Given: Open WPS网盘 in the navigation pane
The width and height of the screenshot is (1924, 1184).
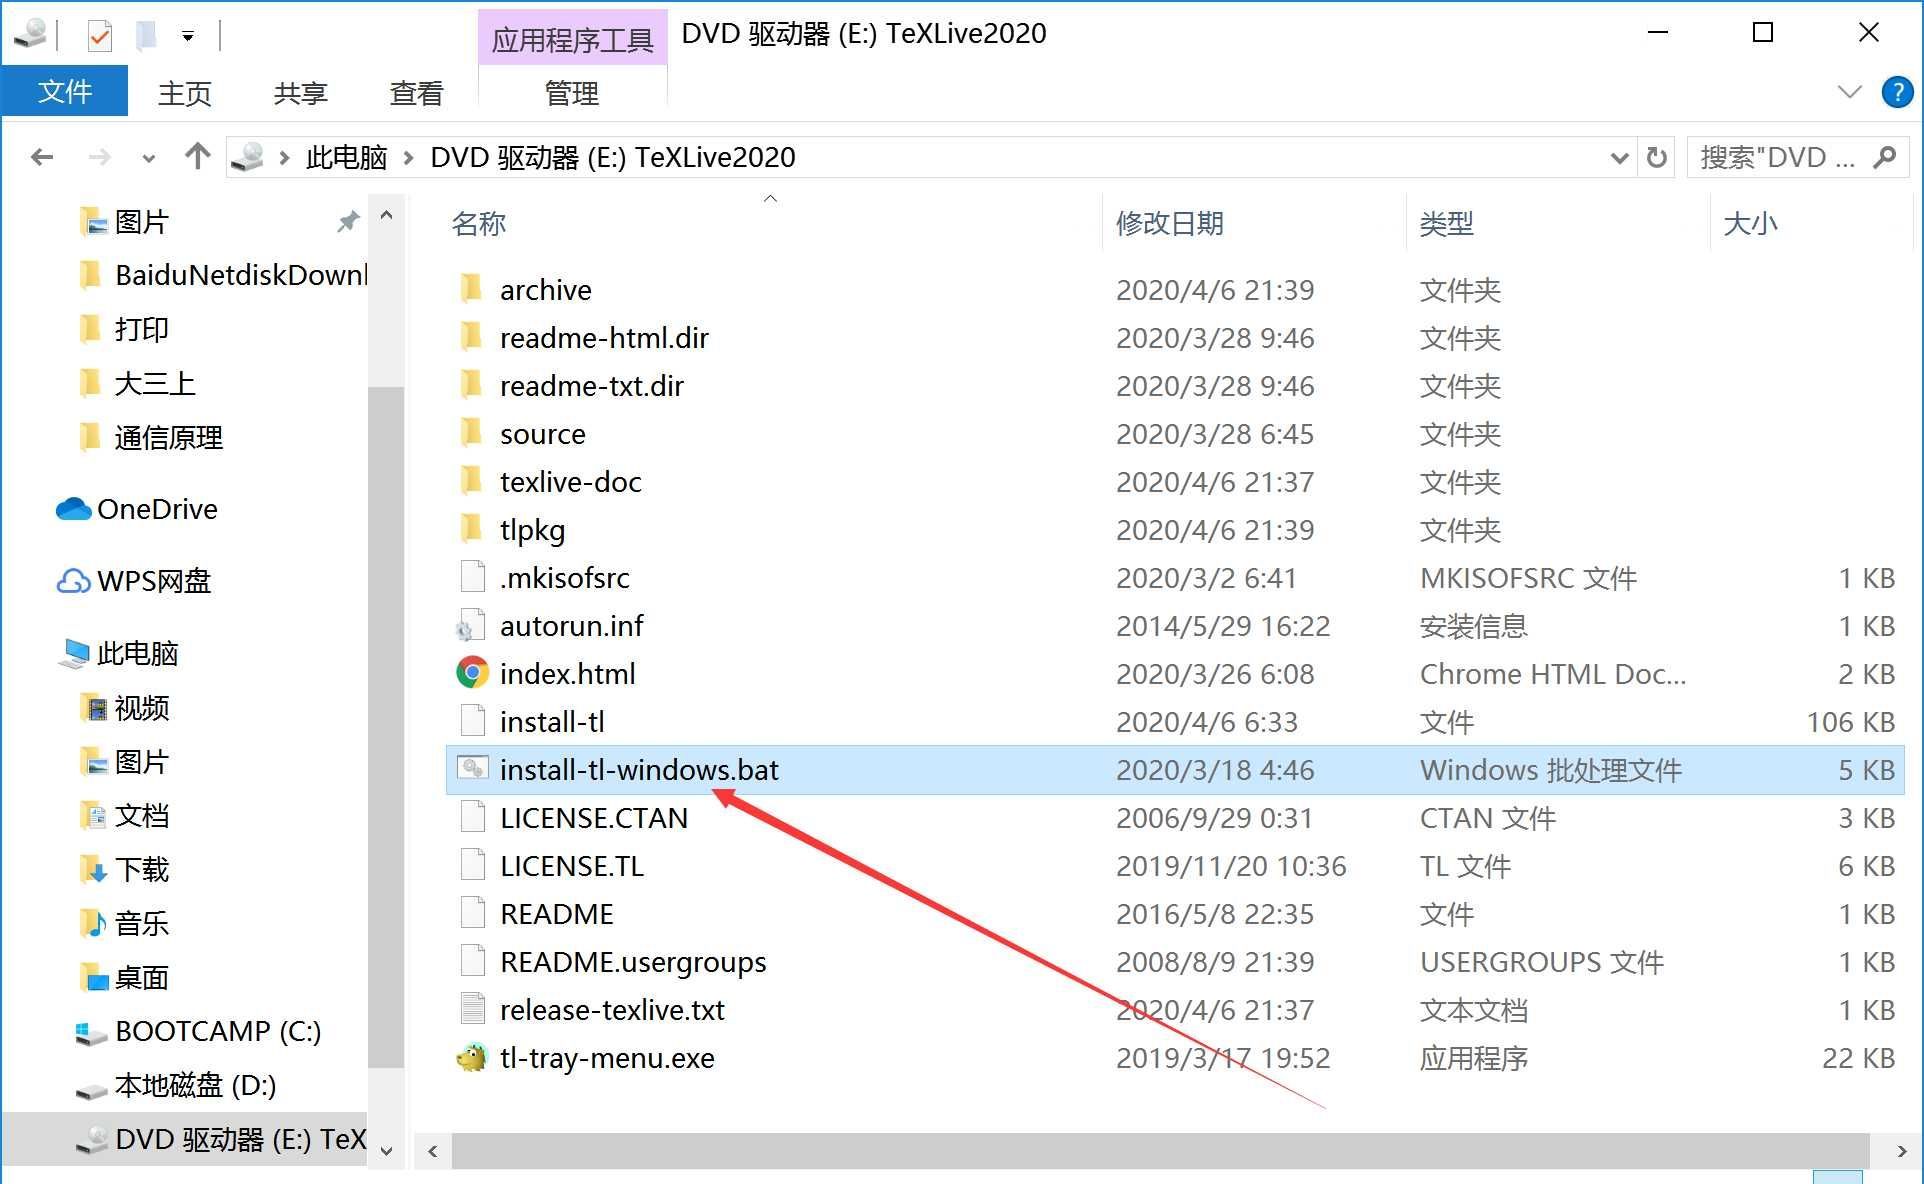Looking at the screenshot, I should click(154, 581).
